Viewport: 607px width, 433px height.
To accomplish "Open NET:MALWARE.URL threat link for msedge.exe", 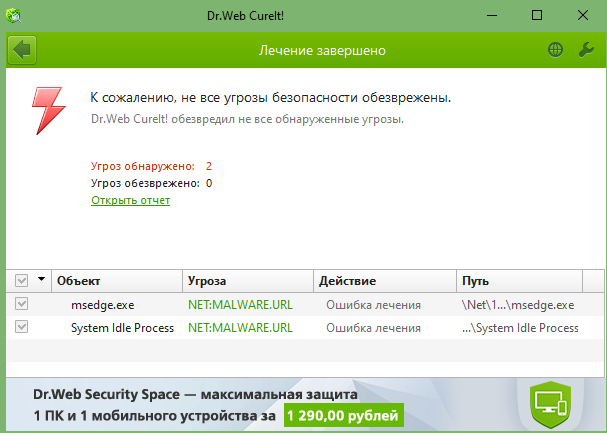I will click(240, 305).
